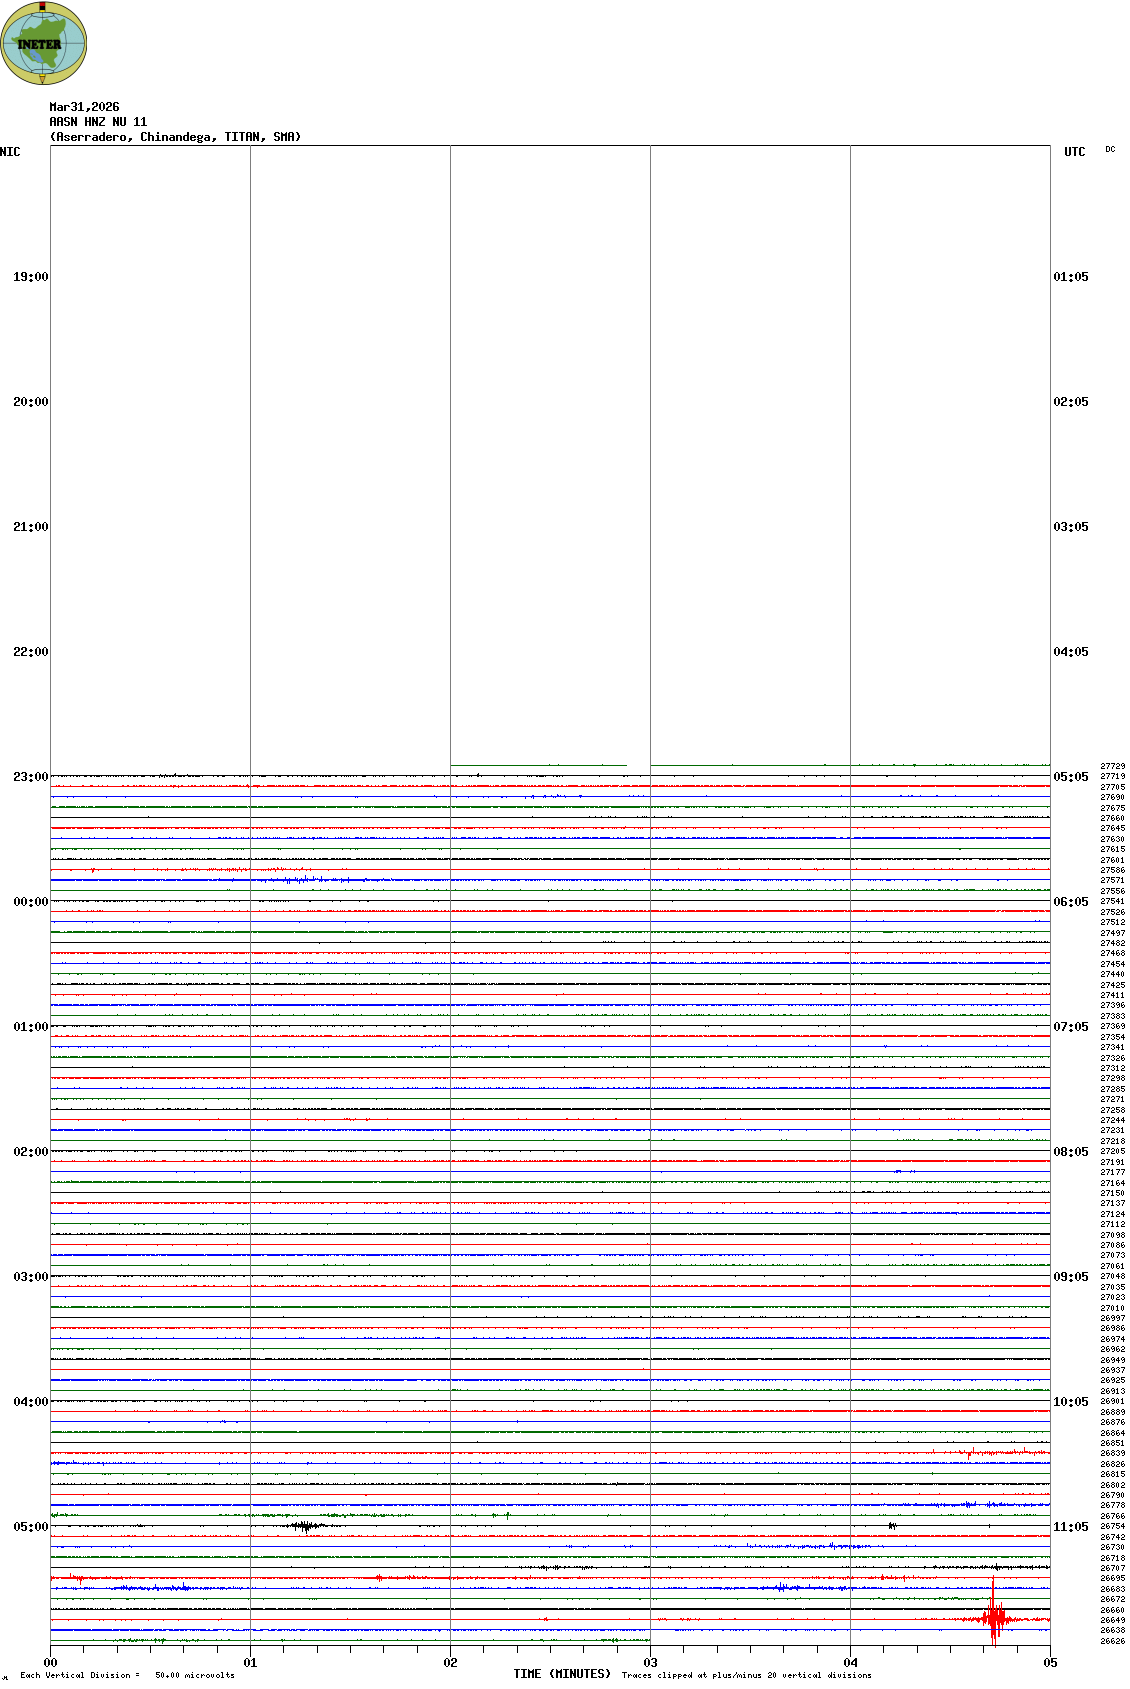Click the 11:05 UTC time label
1130x1689 pixels.
tap(1071, 1527)
